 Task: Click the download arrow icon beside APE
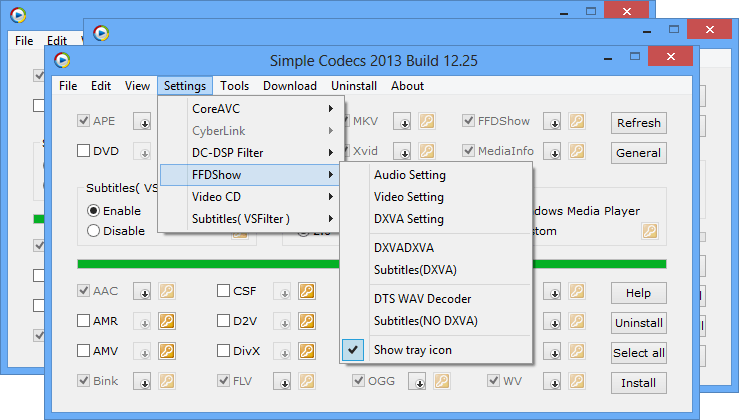143,122
